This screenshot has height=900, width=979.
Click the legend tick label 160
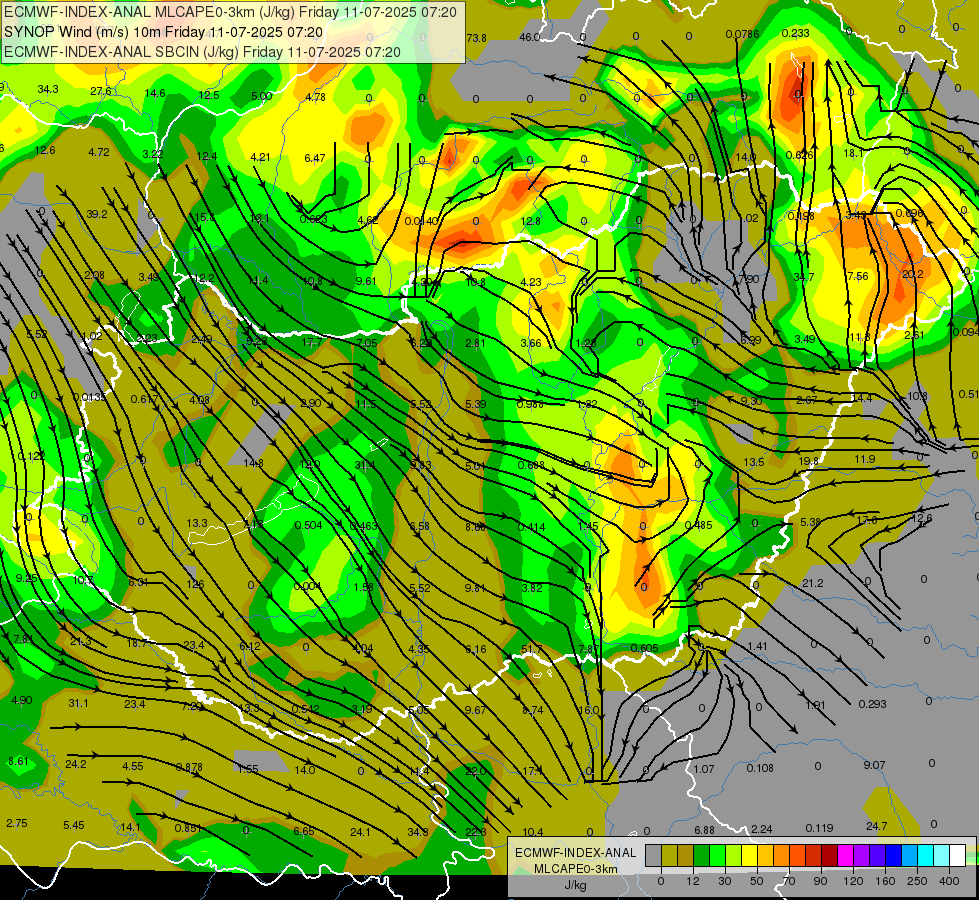coord(885,881)
